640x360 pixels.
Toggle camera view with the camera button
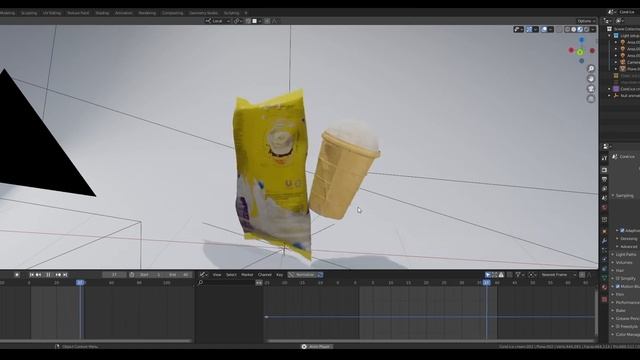pyautogui.click(x=591, y=89)
